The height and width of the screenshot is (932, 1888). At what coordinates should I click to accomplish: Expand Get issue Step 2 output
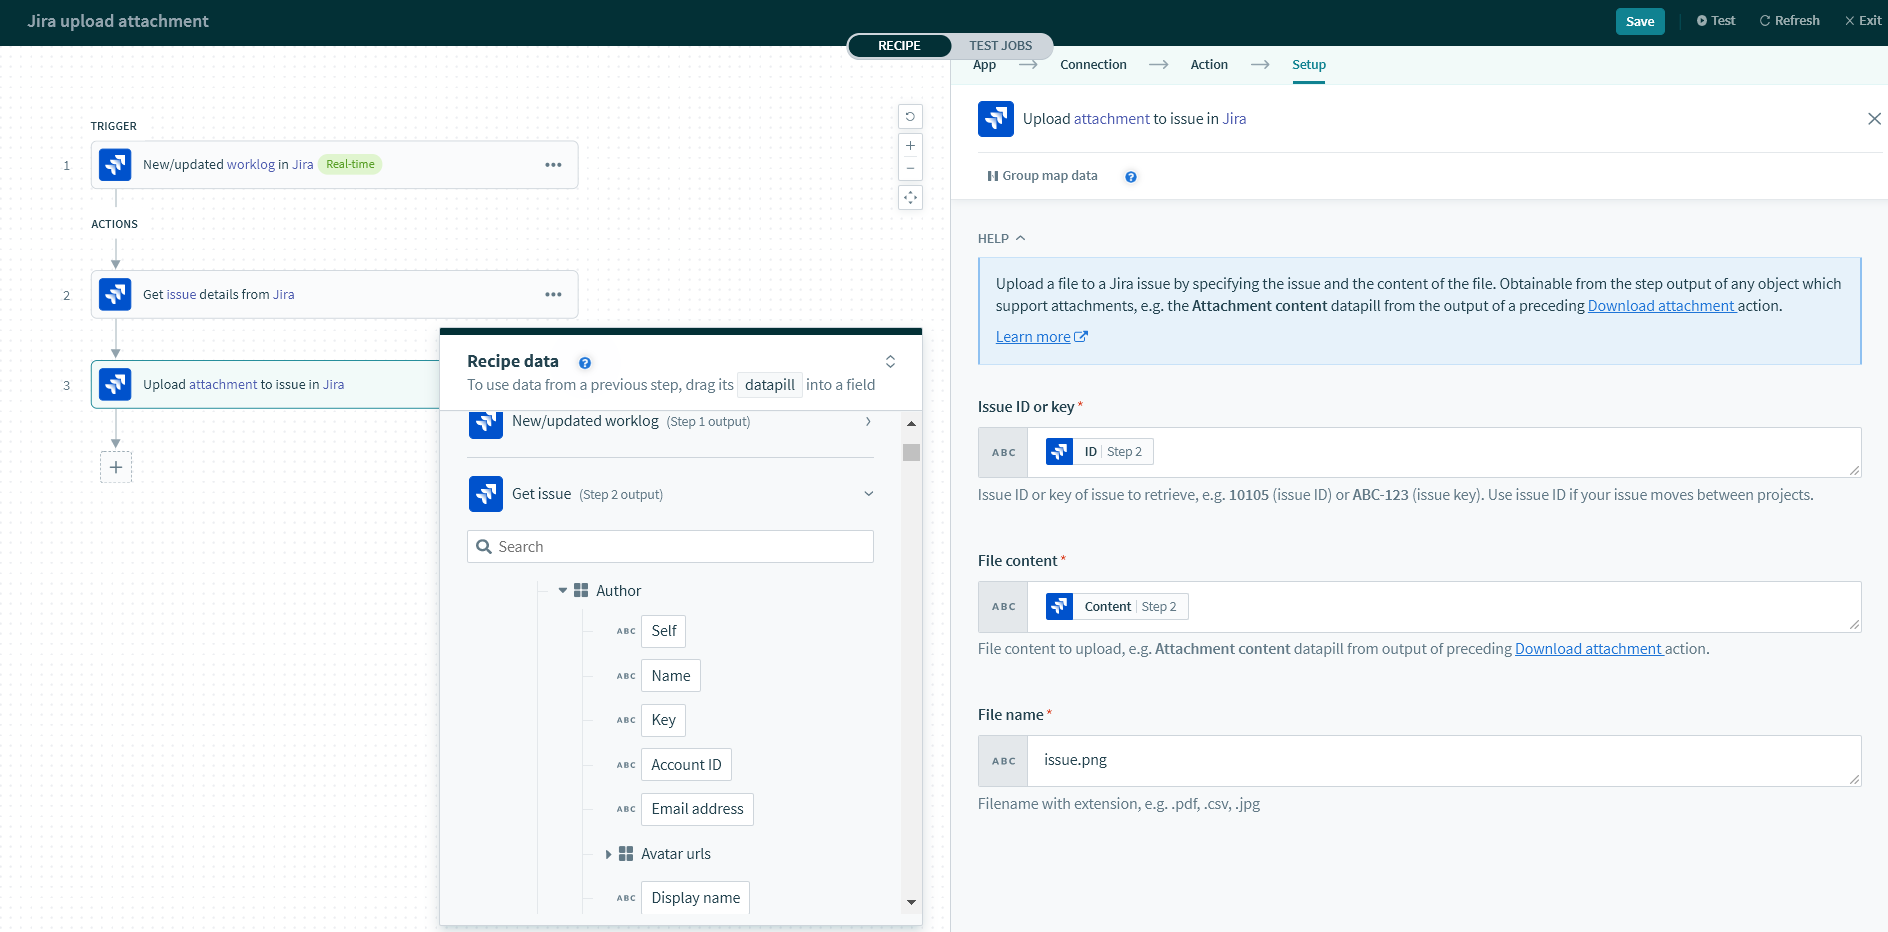(x=868, y=493)
